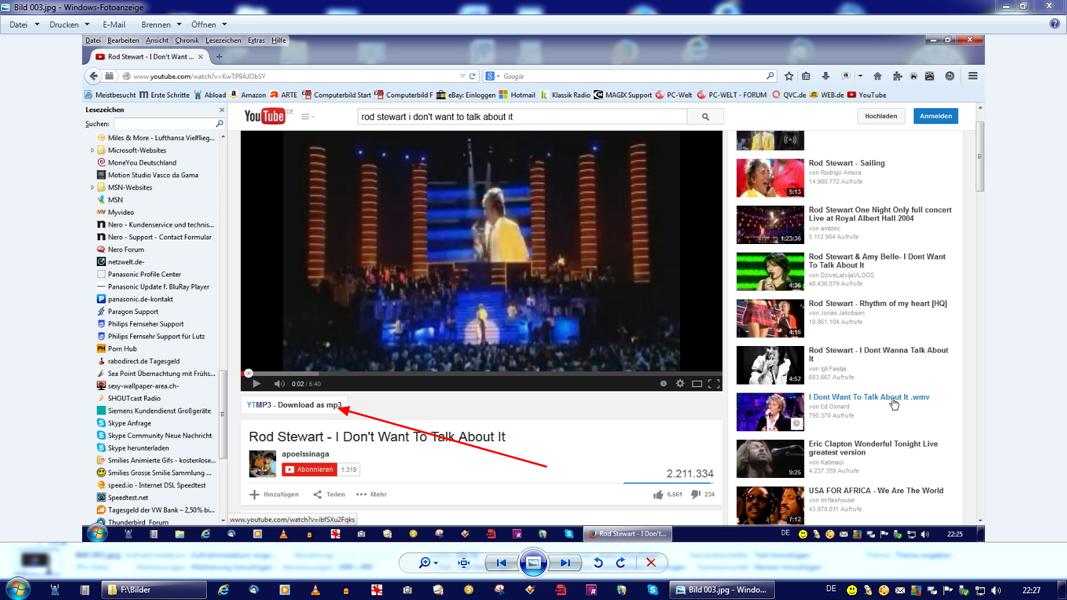Open the Firefox downloads arrow

825,76
